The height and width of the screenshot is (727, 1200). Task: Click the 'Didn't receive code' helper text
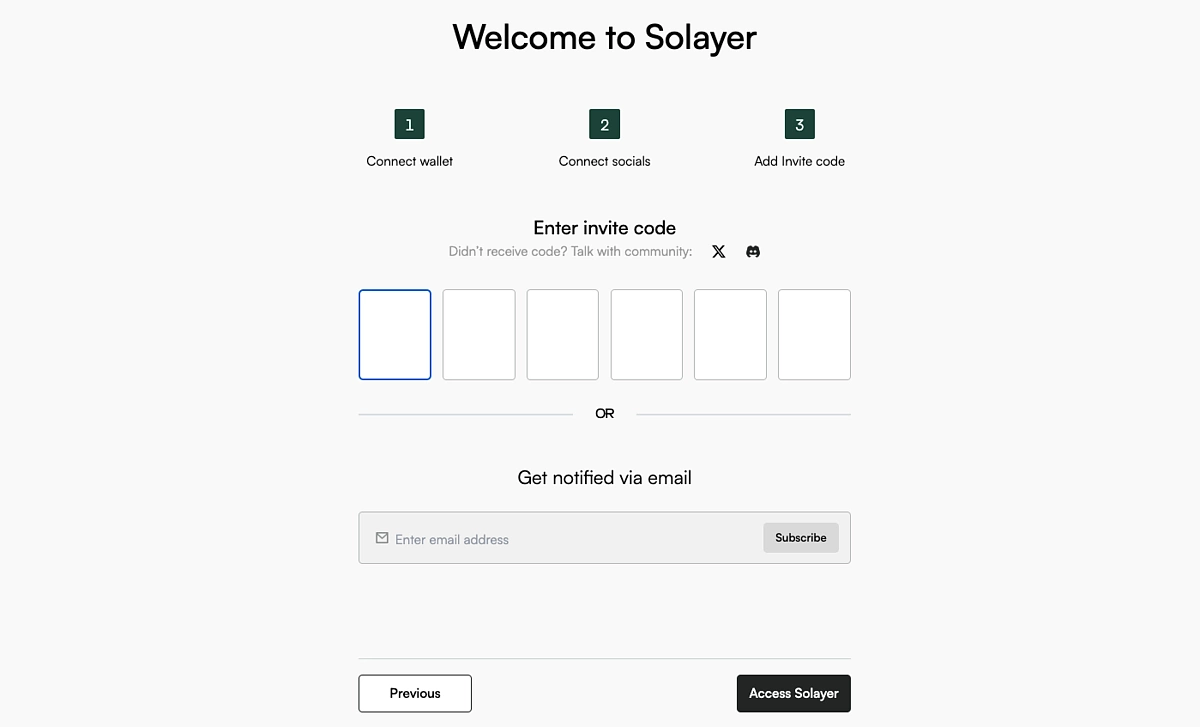click(x=570, y=251)
